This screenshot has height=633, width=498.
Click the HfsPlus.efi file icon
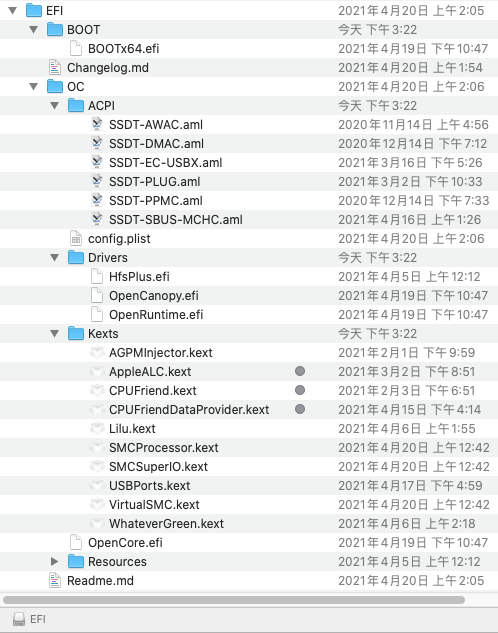(x=97, y=277)
